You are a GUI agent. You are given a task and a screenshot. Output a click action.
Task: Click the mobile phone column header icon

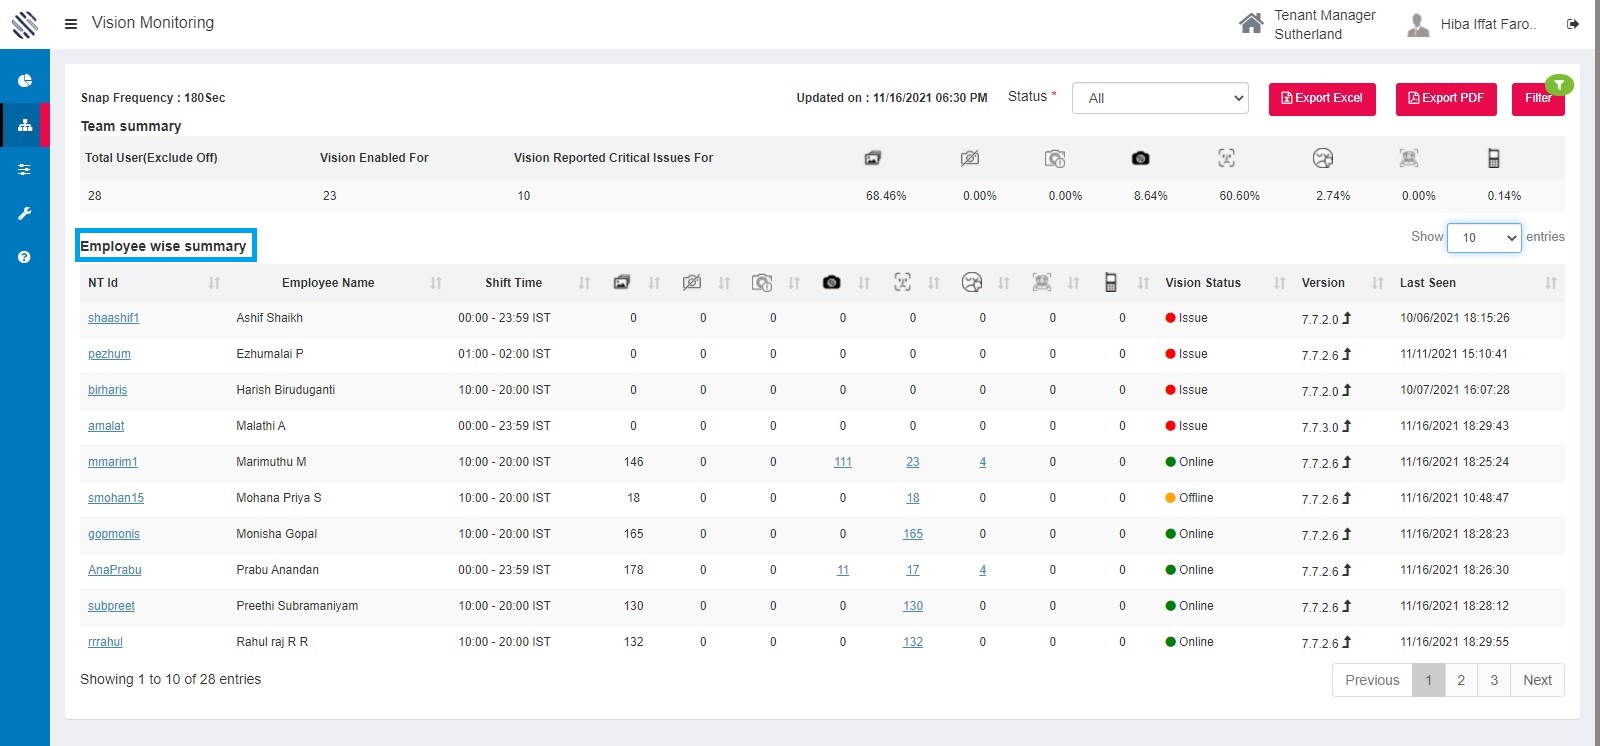tap(1110, 283)
